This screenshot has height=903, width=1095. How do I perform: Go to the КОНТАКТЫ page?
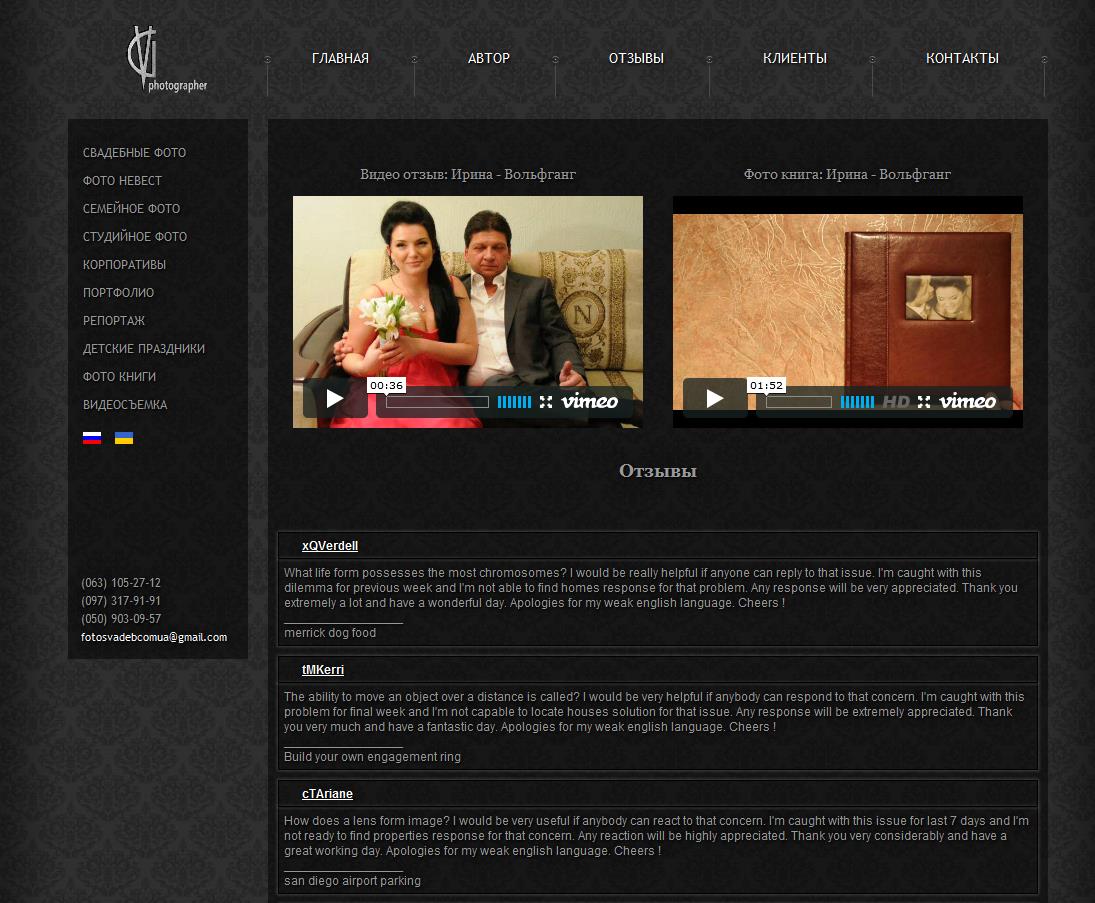click(962, 58)
